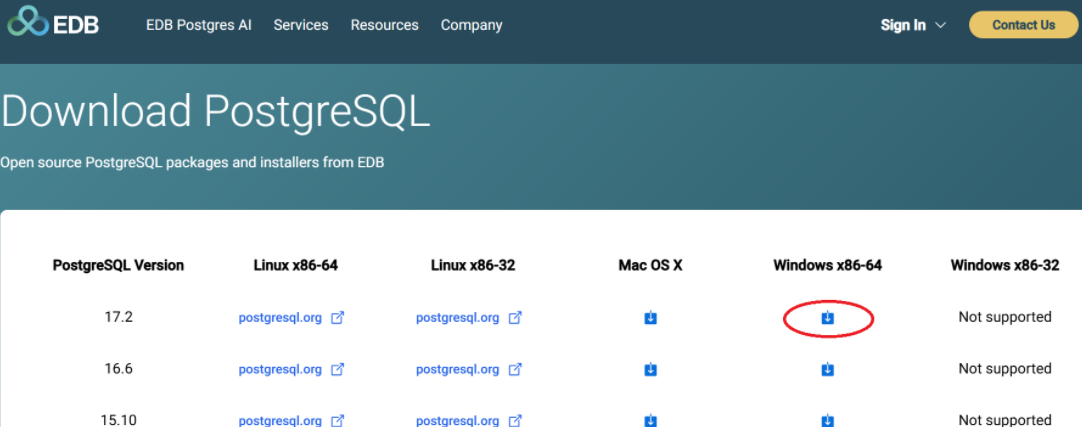Download PostgreSQL 16.6 for Windows x86-64
The width and height of the screenshot is (1082, 427).
[x=827, y=370]
